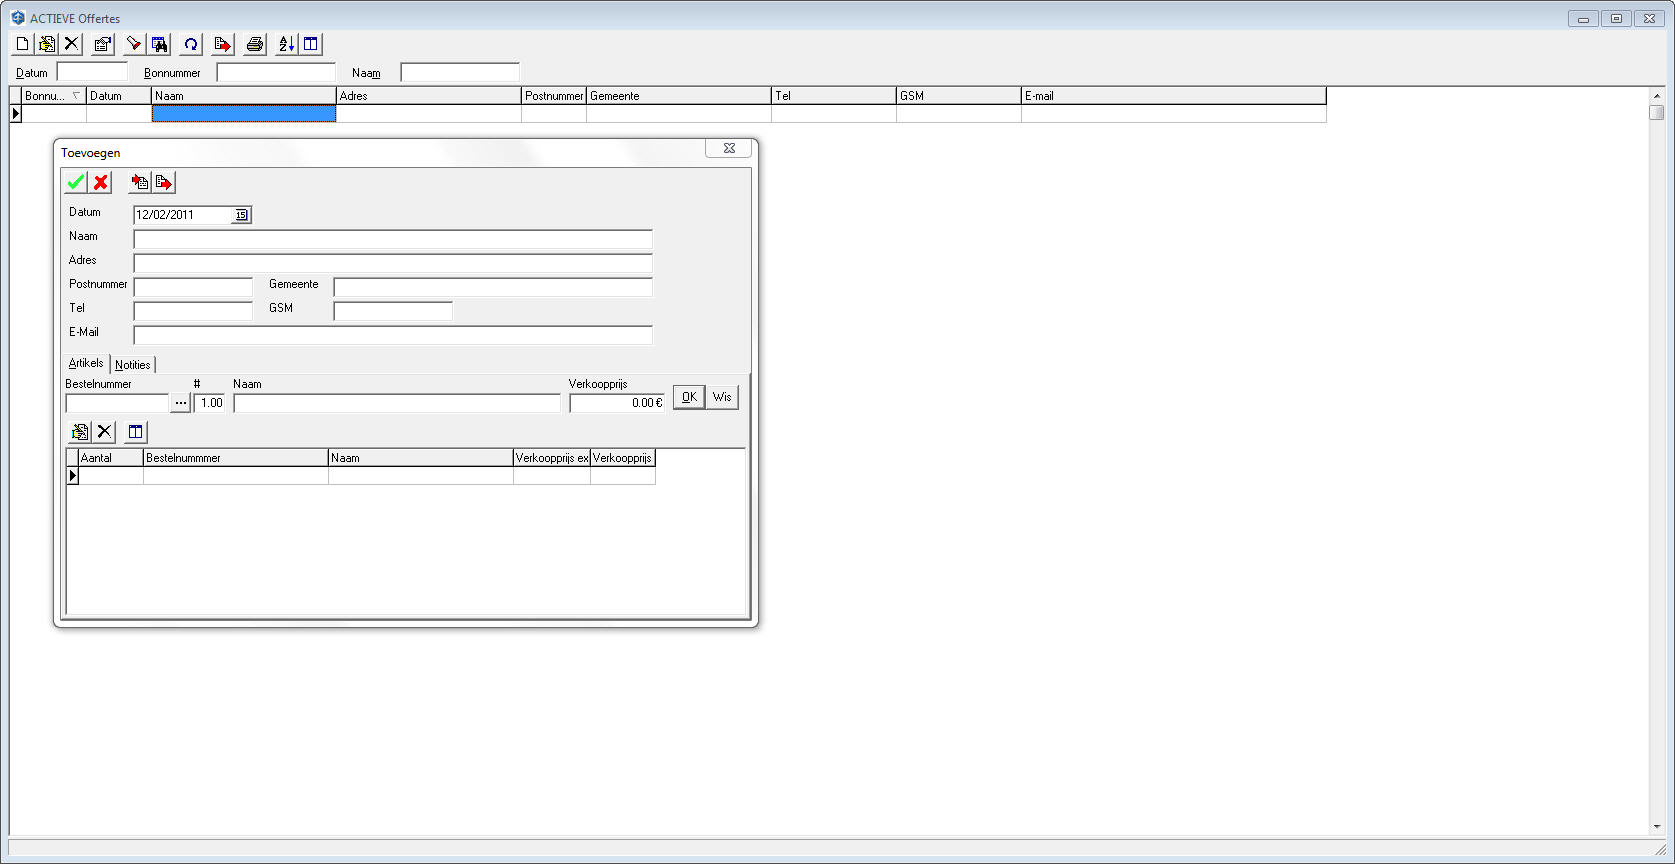Click the blue refresh arrow icon
The height and width of the screenshot is (864, 1675).
click(191, 44)
